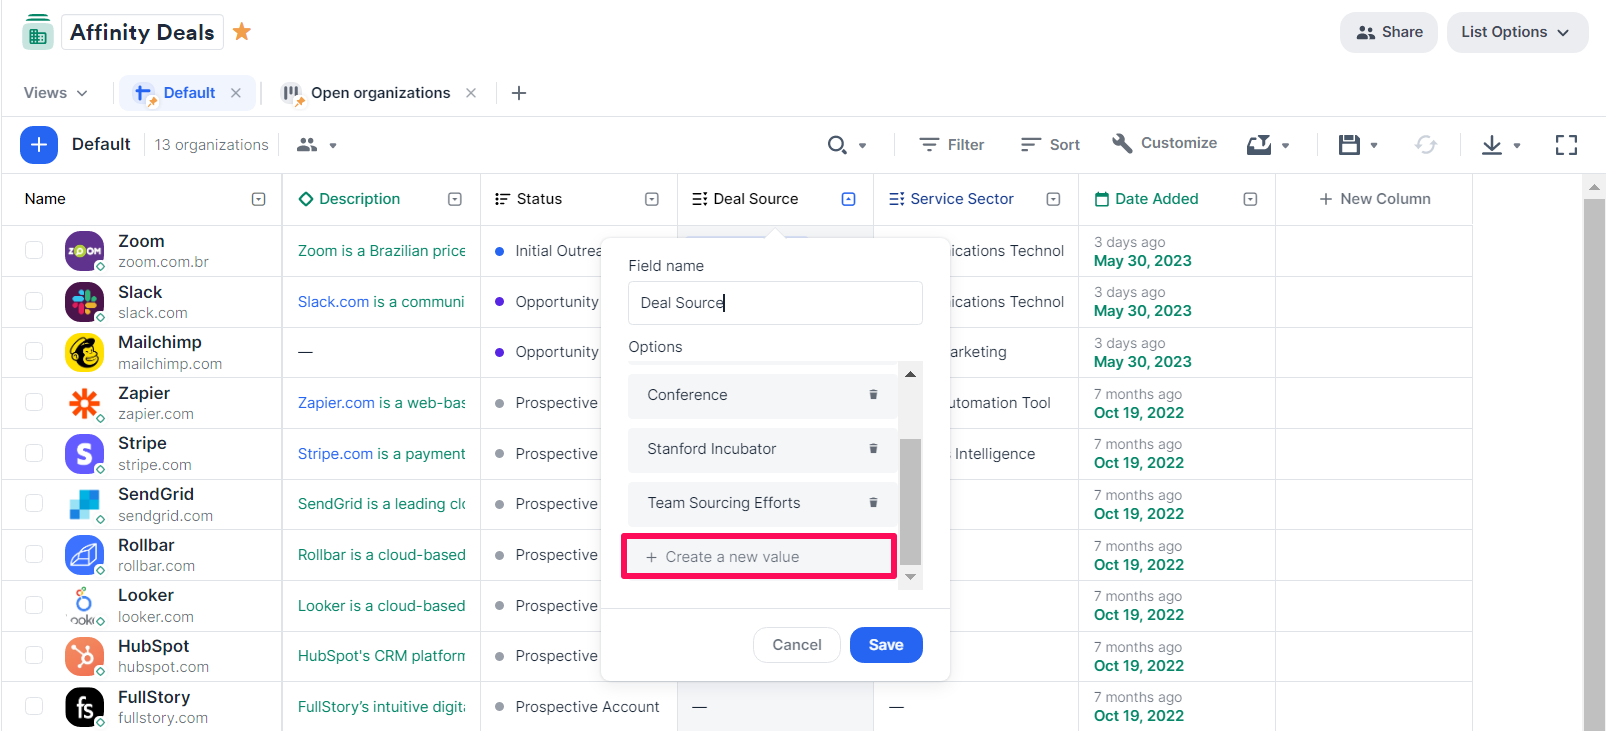Open the Status column dropdown menu

(x=652, y=199)
